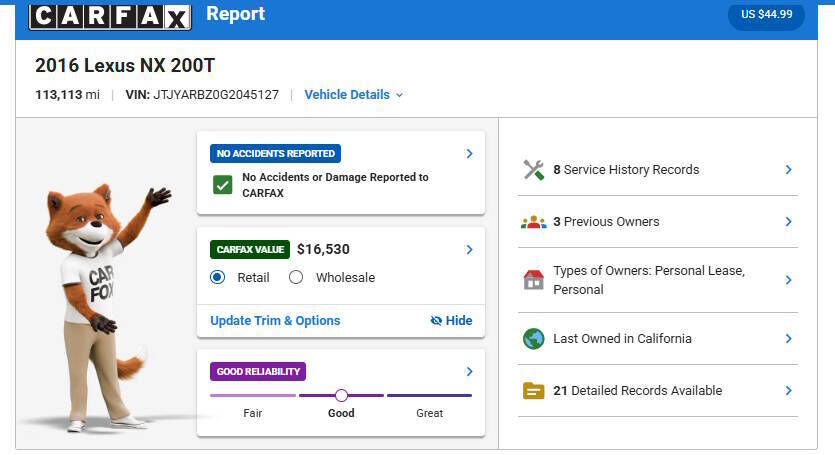Hide the CARFAX value section

451,320
